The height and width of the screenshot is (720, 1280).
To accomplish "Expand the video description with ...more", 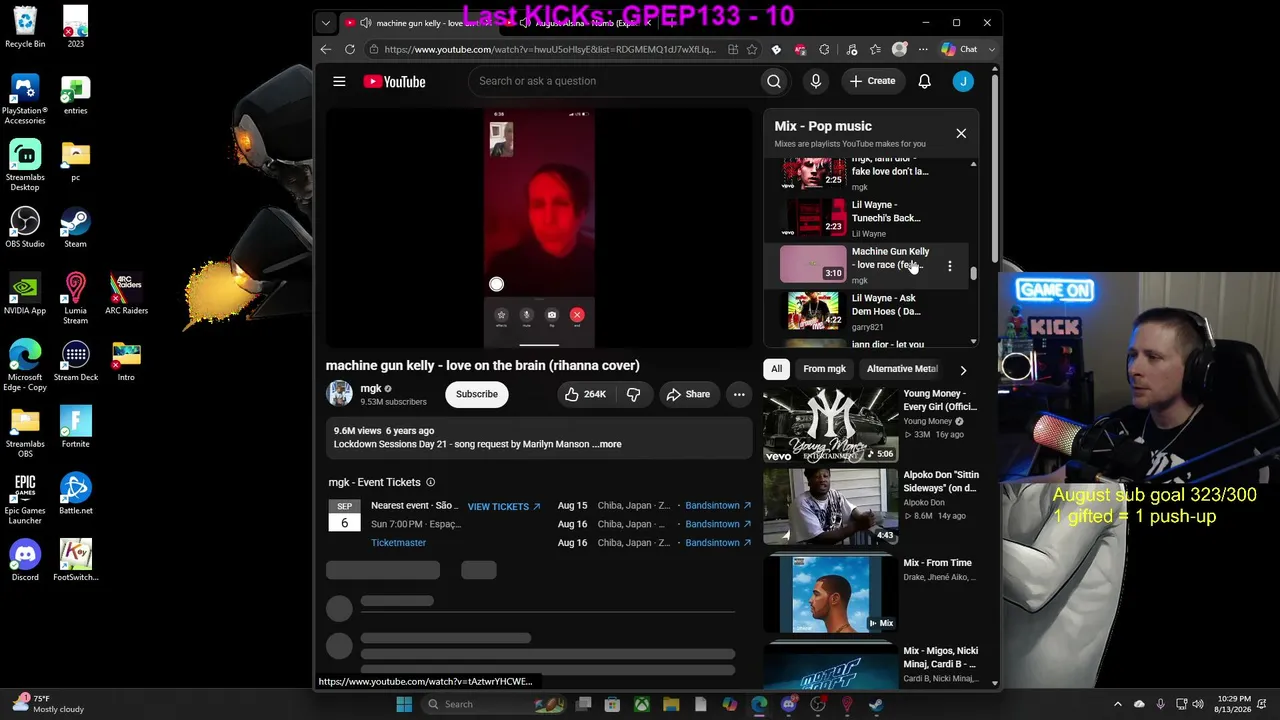I will pyautogui.click(x=608, y=444).
